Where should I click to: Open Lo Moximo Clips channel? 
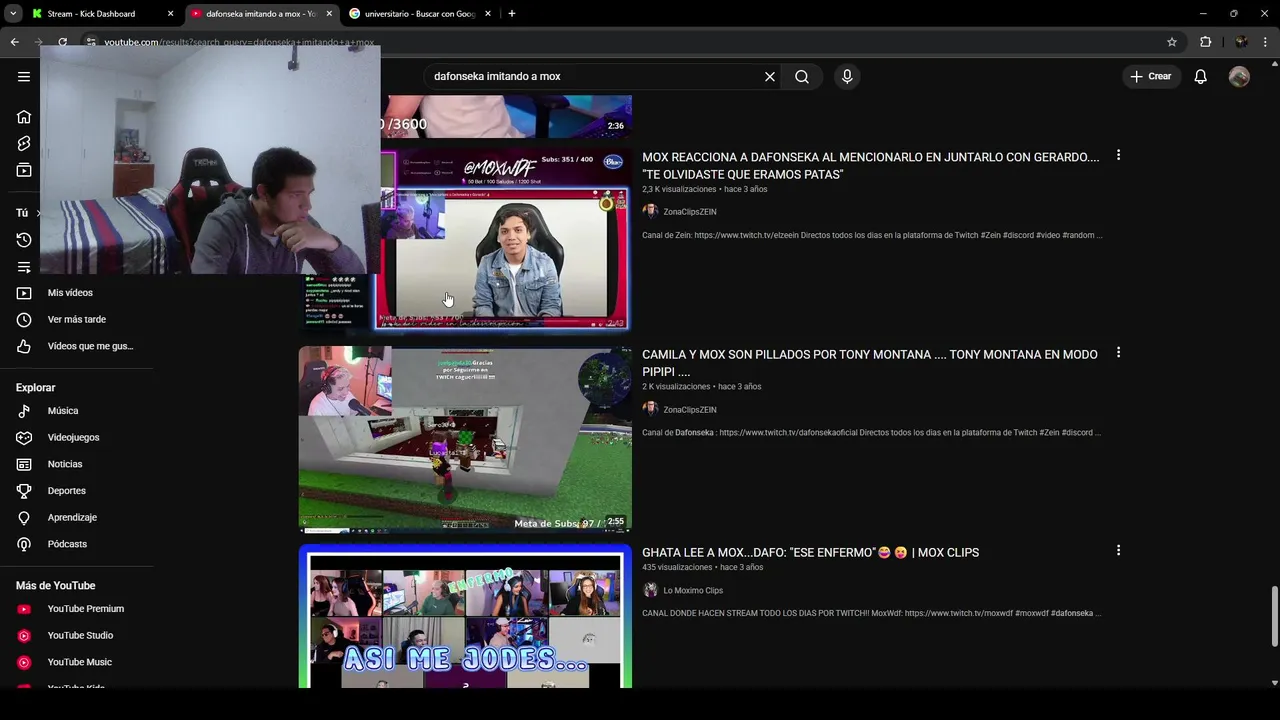[x=693, y=591]
